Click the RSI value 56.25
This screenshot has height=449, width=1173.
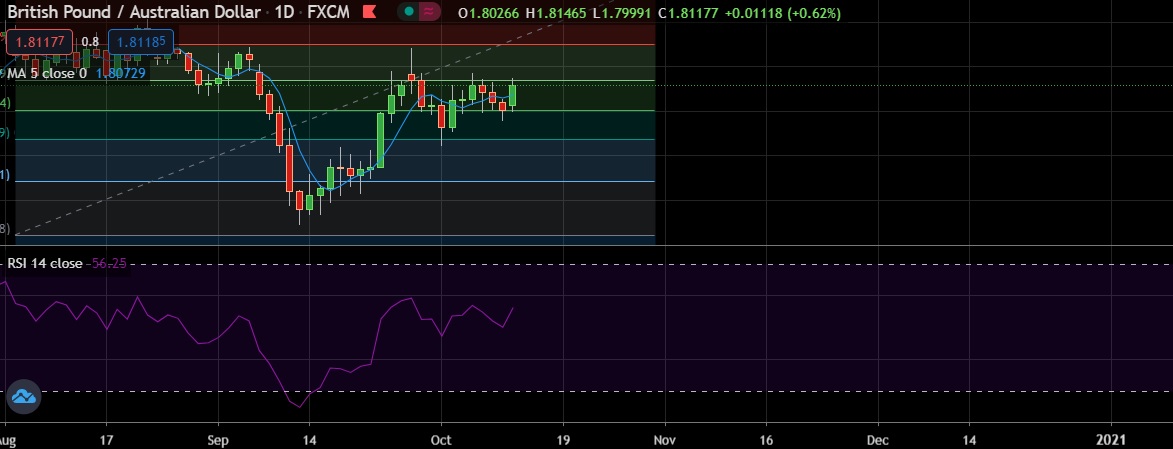click(109, 263)
